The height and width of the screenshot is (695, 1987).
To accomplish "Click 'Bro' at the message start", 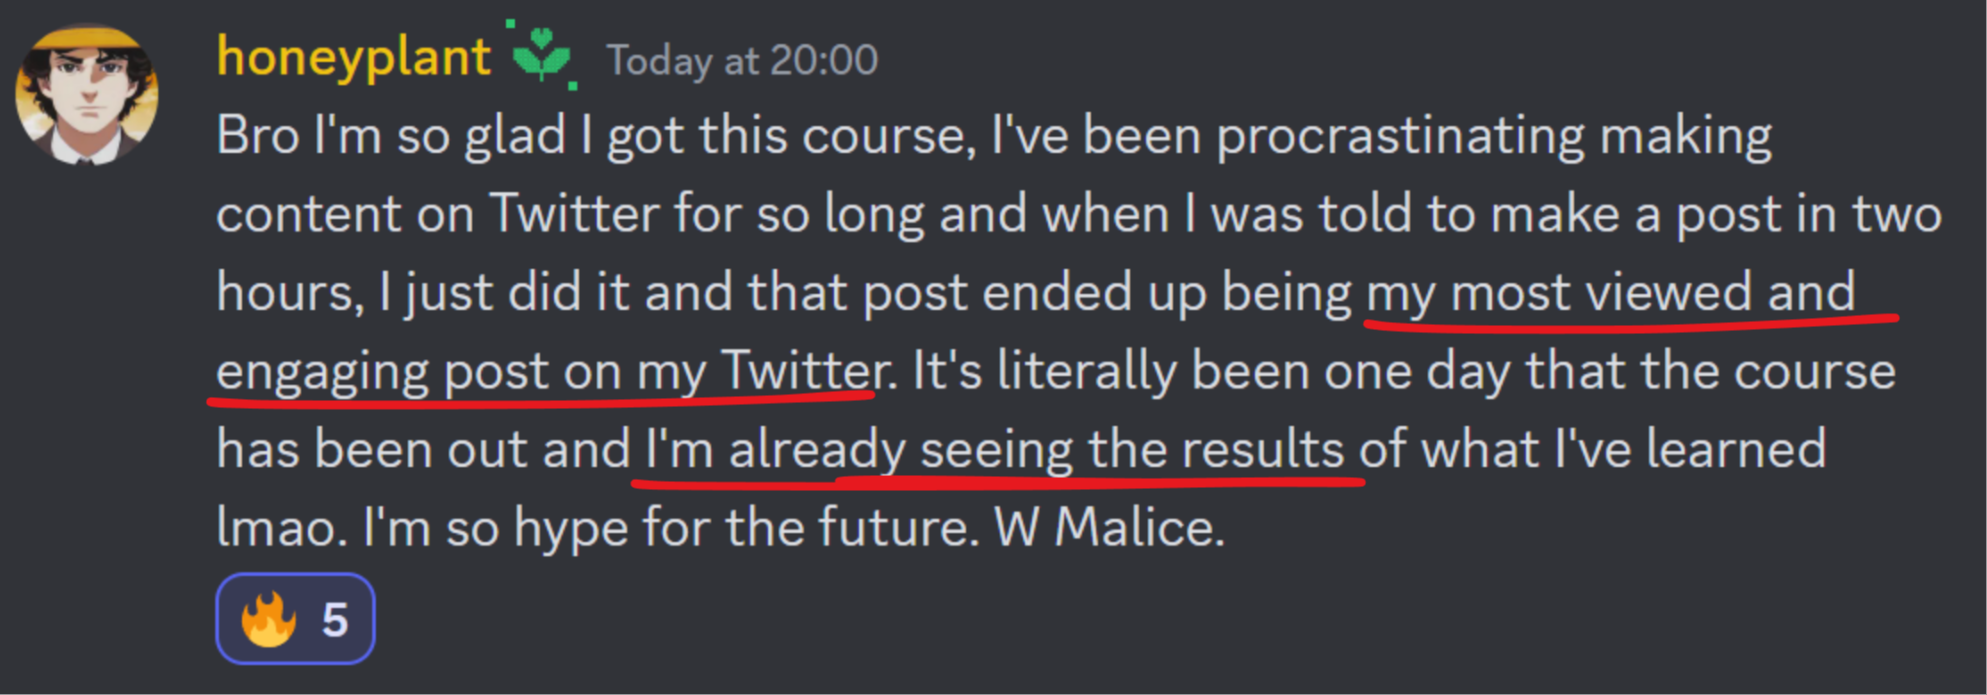I will point(258,136).
